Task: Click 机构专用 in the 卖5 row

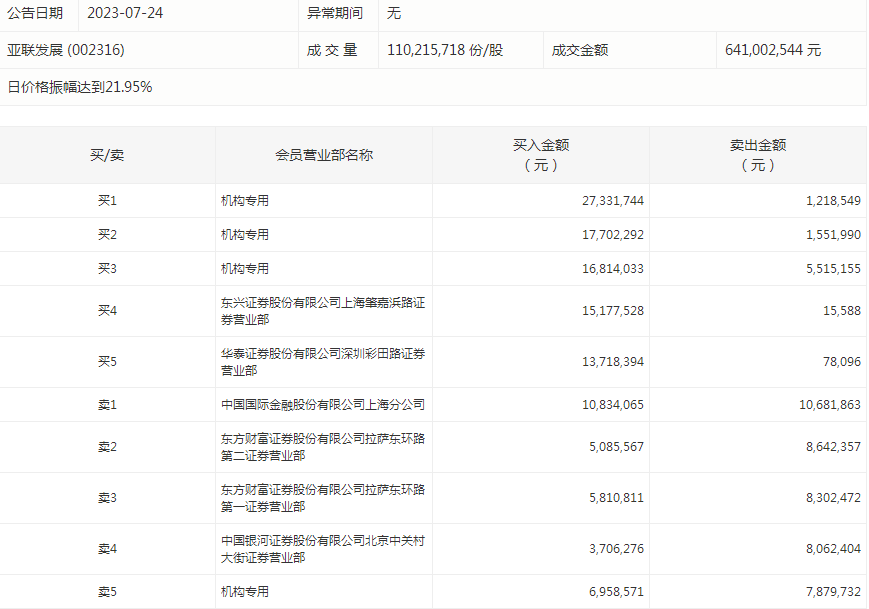Action: [245, 592]
